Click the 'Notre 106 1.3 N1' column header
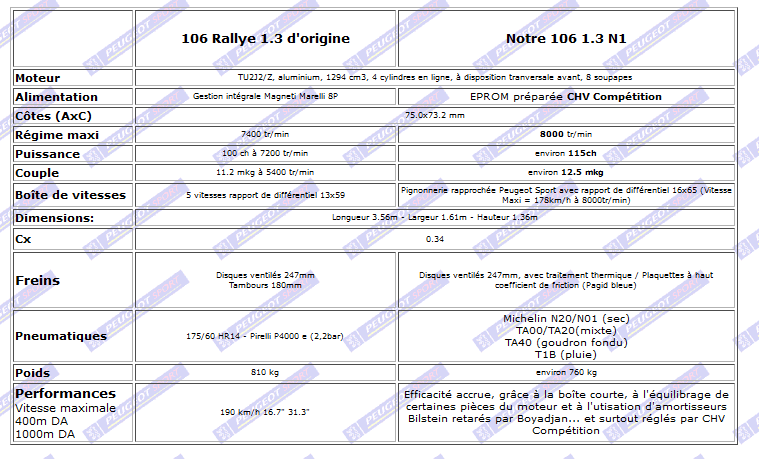Image resolution: width=759 pixels, height=459 pixels. coord(566,38)
